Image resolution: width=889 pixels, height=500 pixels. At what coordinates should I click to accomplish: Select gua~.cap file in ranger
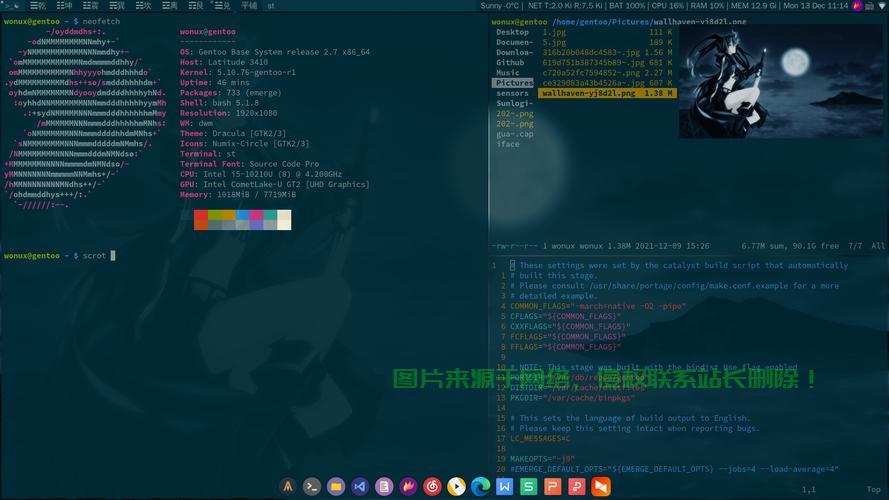coord(515,134)
